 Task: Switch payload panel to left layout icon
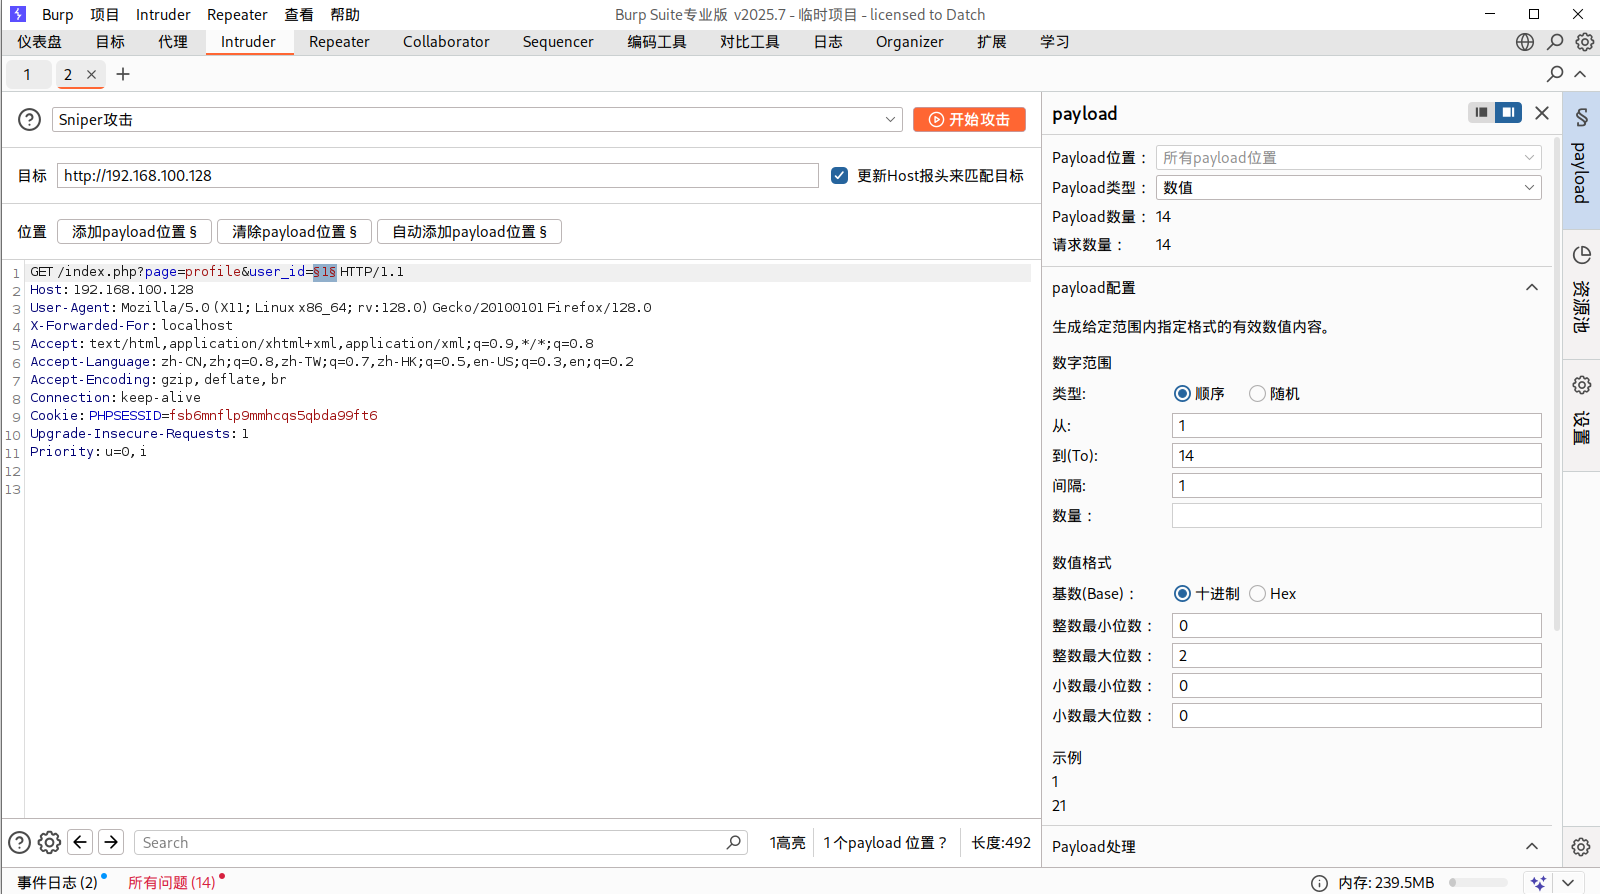pyautogui.click(x=1481, y=112)
